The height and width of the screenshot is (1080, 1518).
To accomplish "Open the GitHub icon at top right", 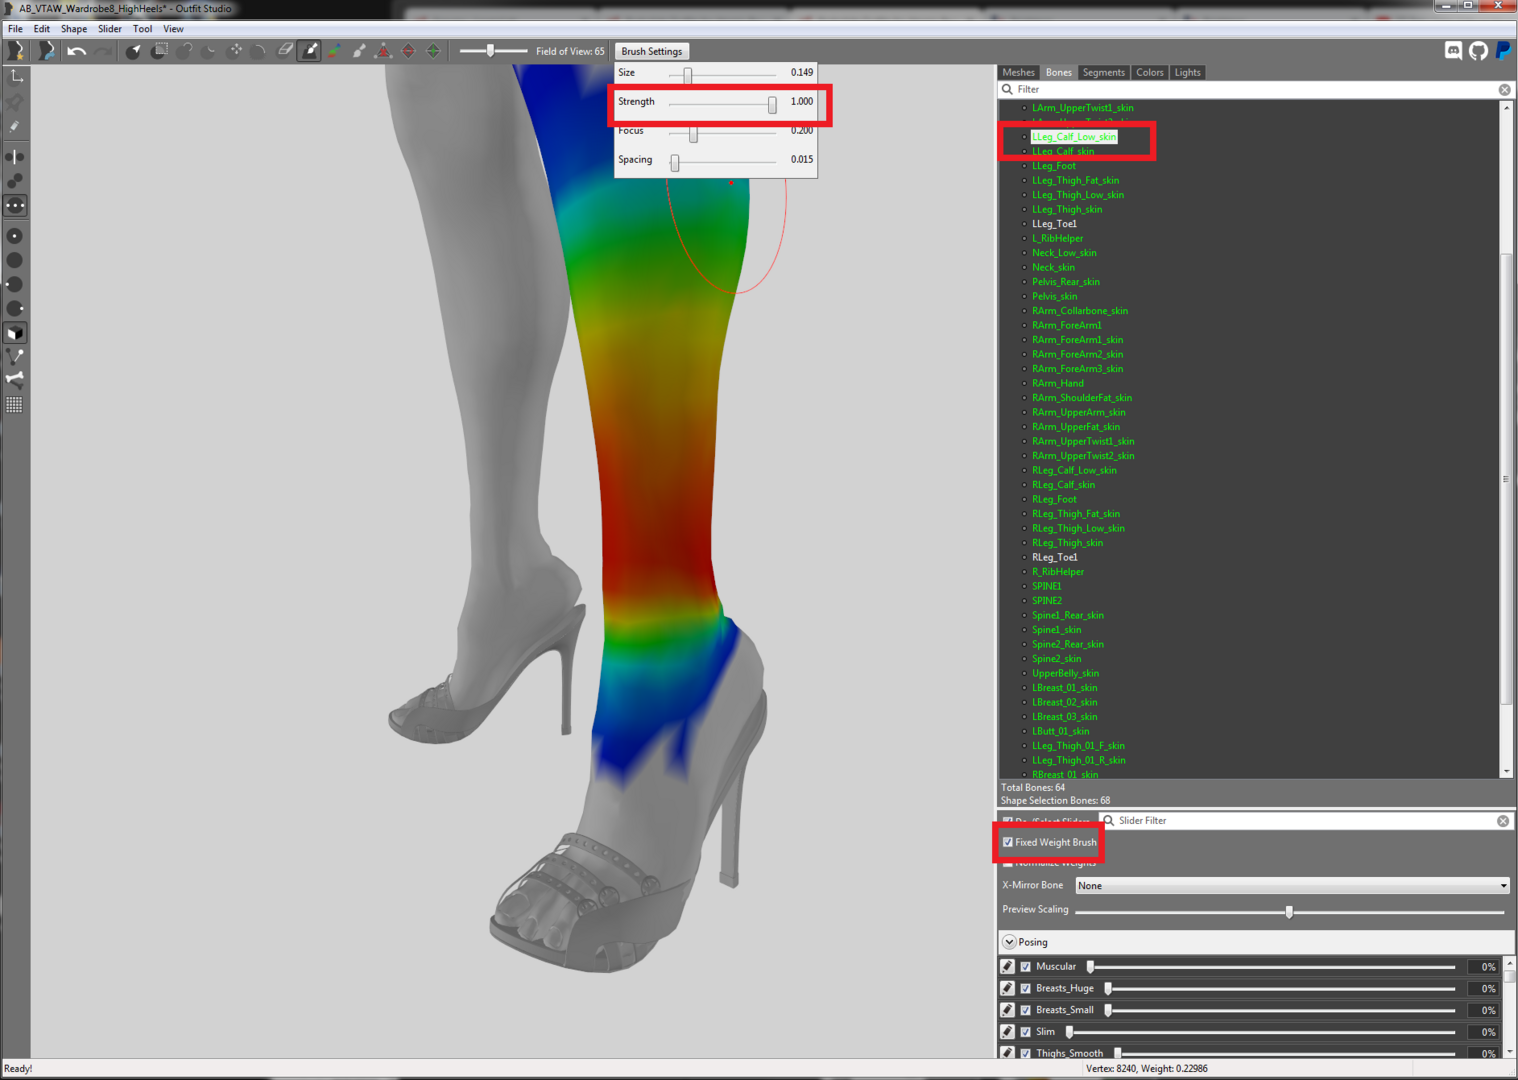I will point(1478,51).
